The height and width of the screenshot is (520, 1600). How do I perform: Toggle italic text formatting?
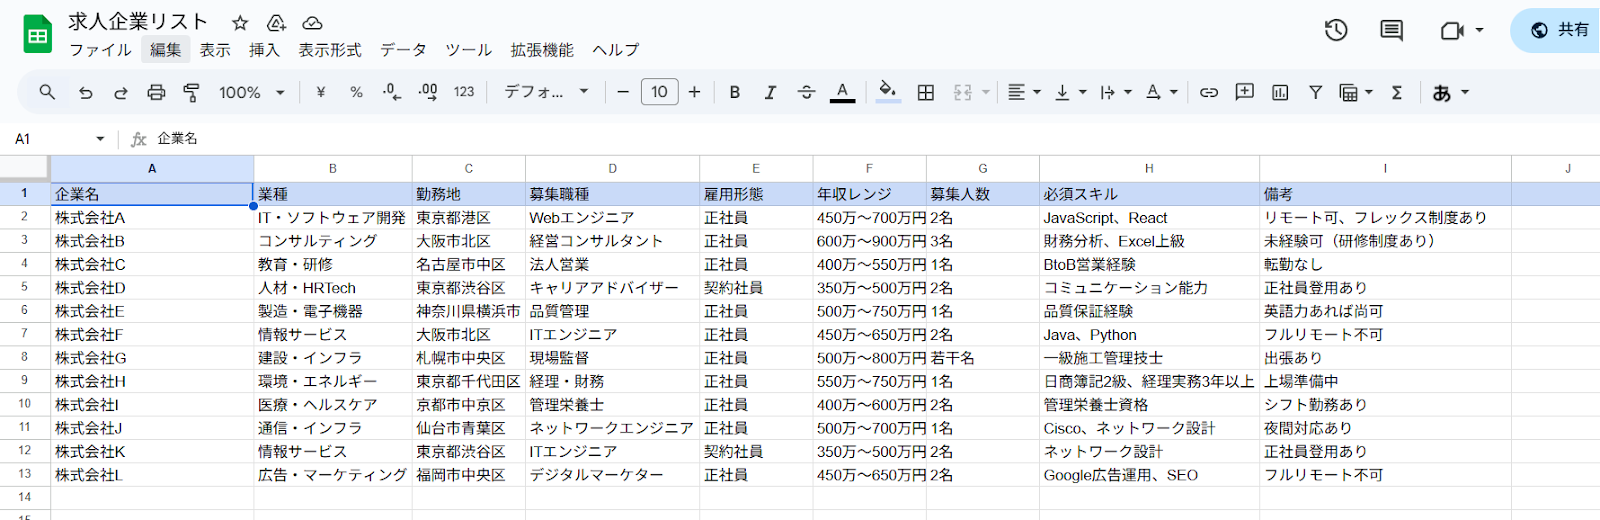pos(770,92)
